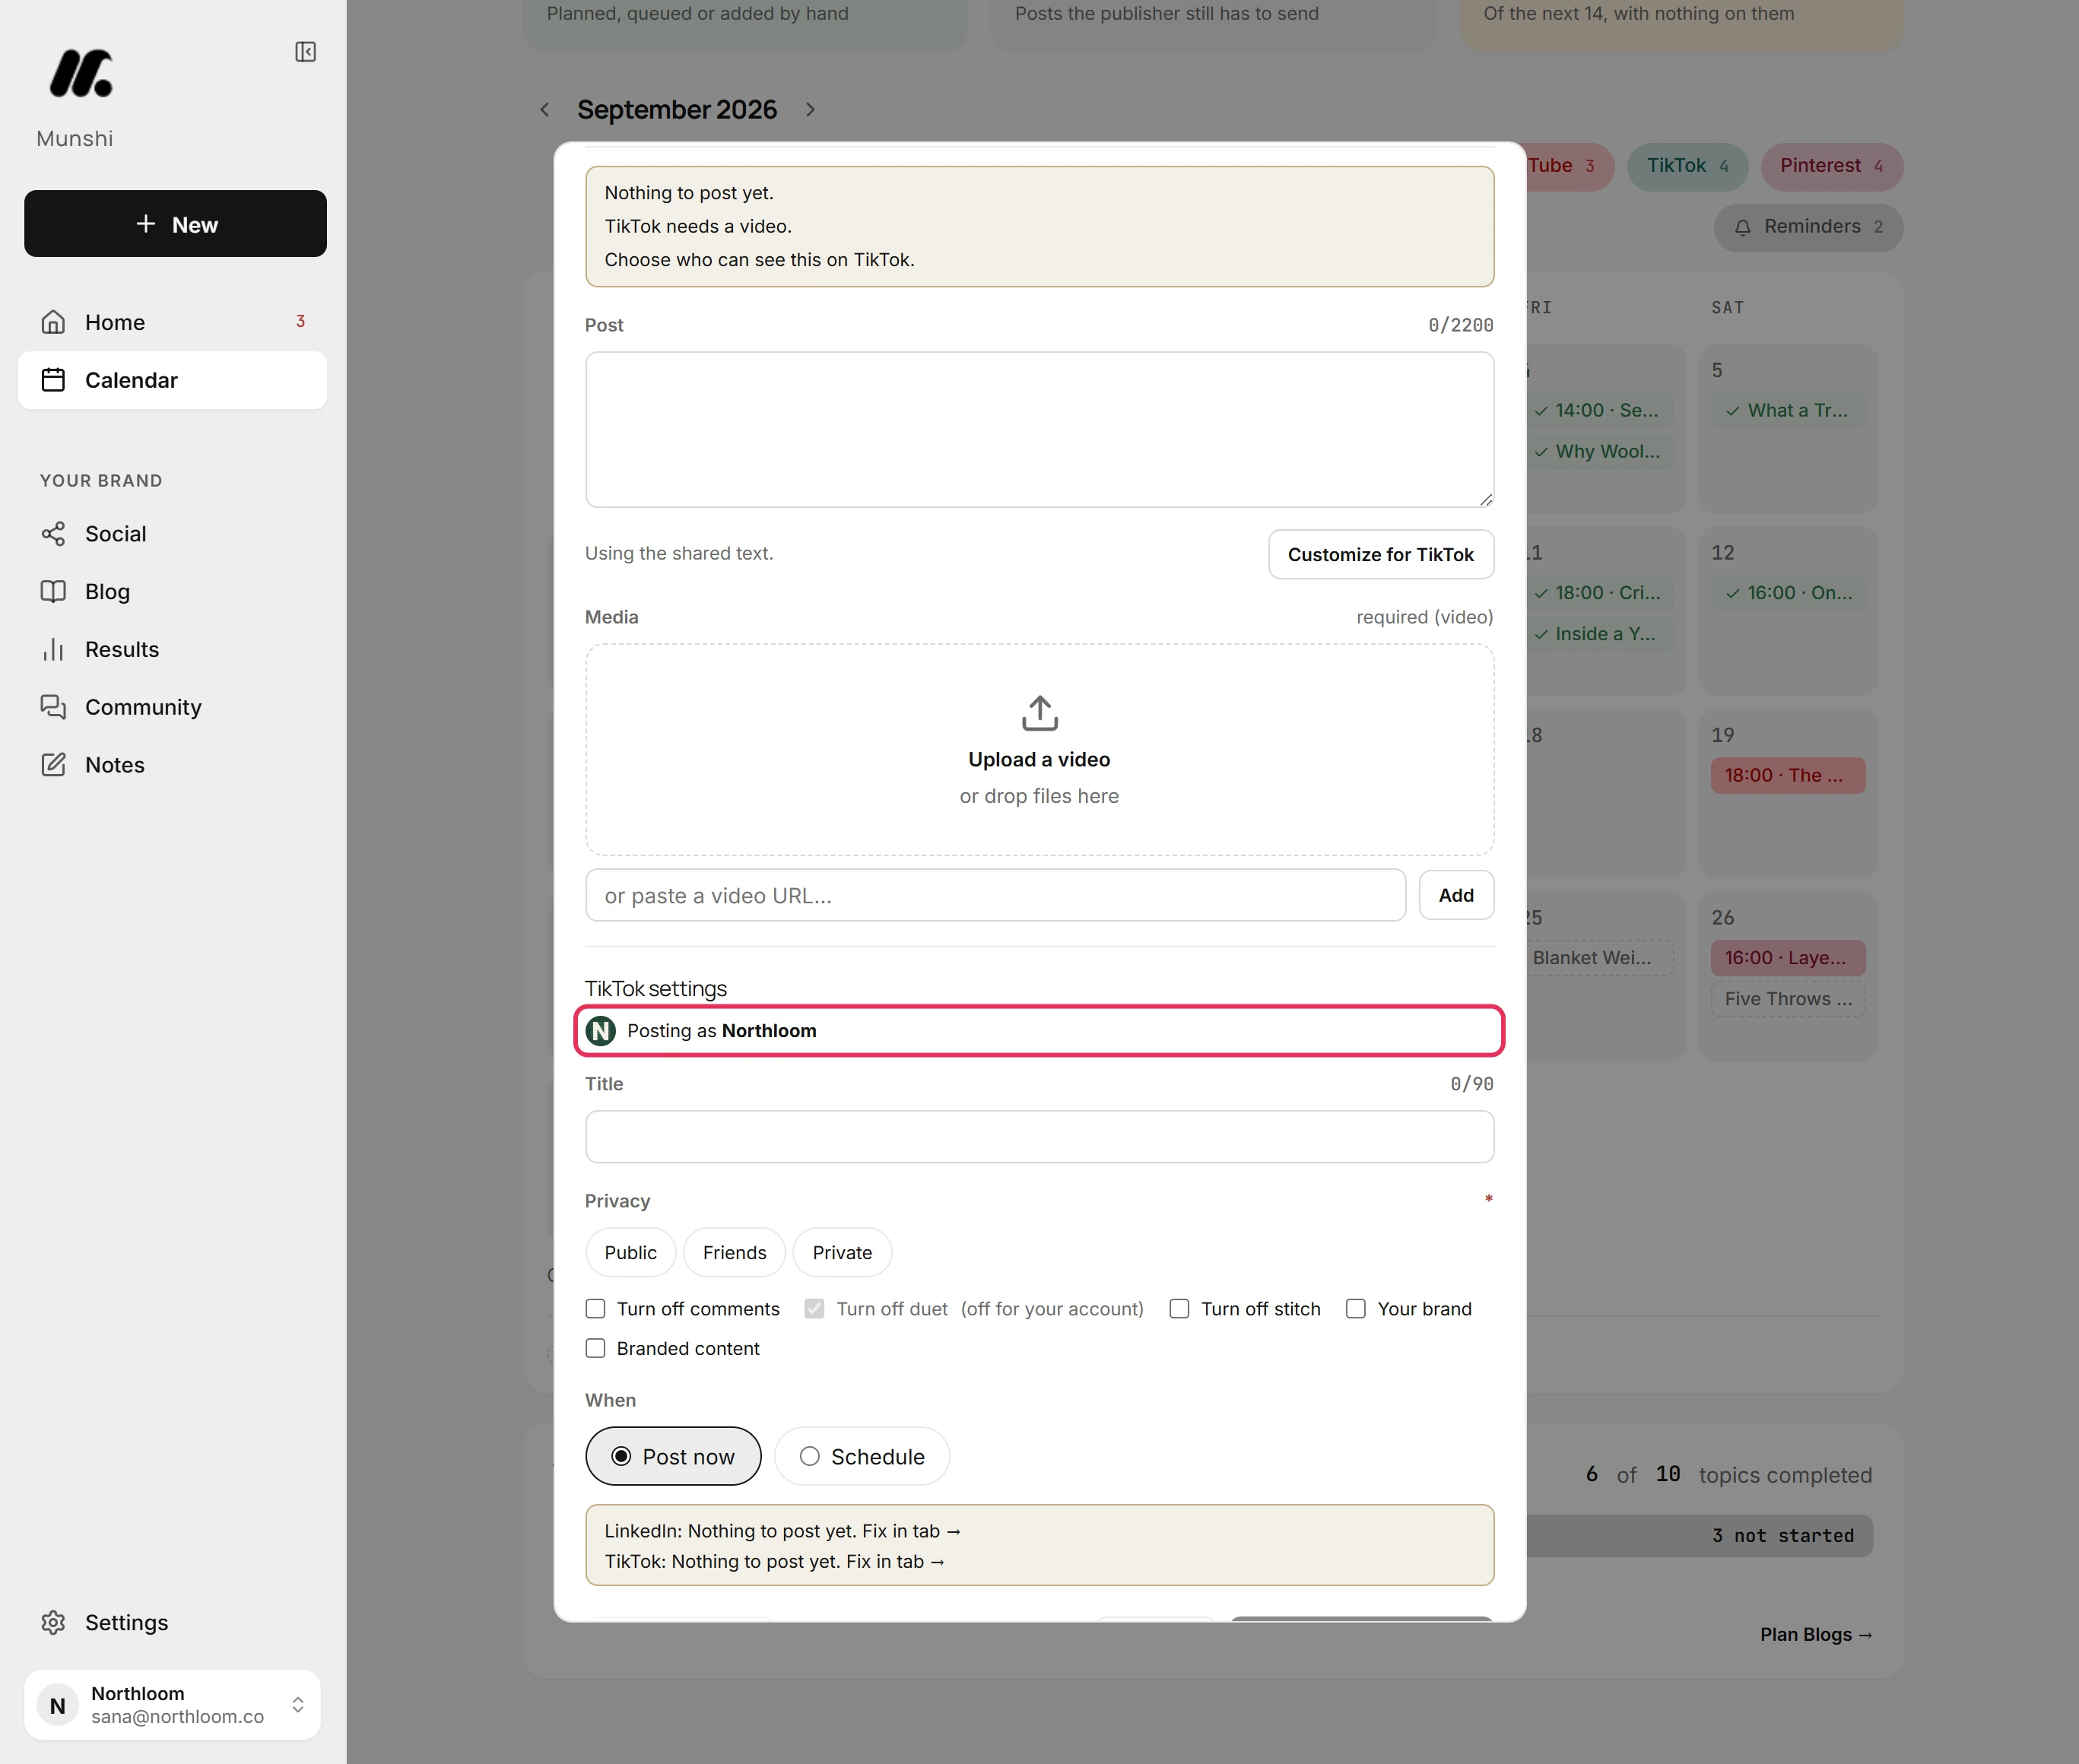Screen dimensions: 2079x1764
Task: Go to previous month arrow
Action: point(545,110)
